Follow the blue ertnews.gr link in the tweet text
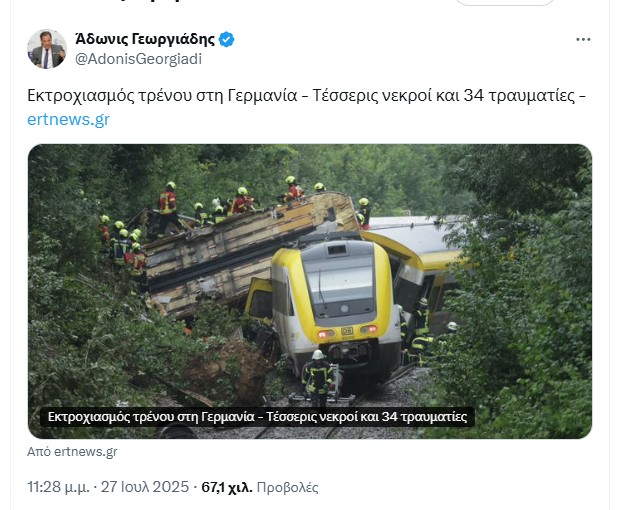 pos(68,119)
